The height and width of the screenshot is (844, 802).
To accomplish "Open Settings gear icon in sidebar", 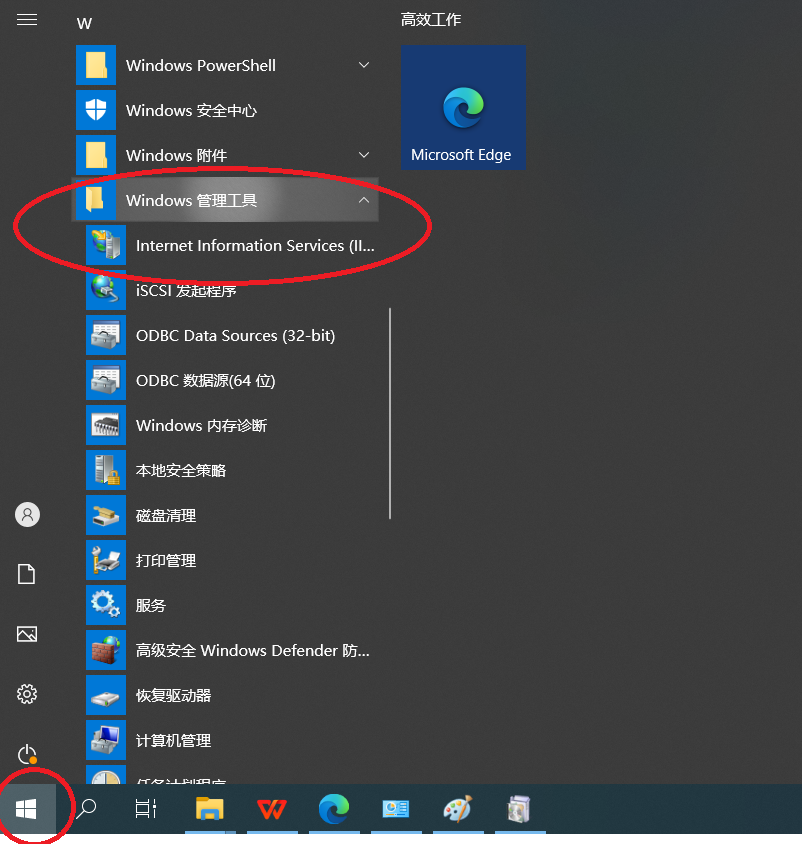I will coord(27,694).
